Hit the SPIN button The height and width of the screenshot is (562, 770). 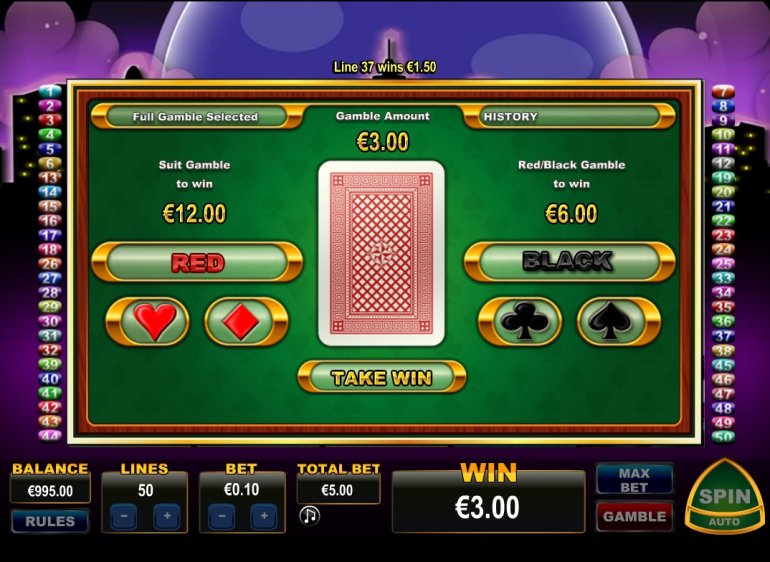point(724,496)
